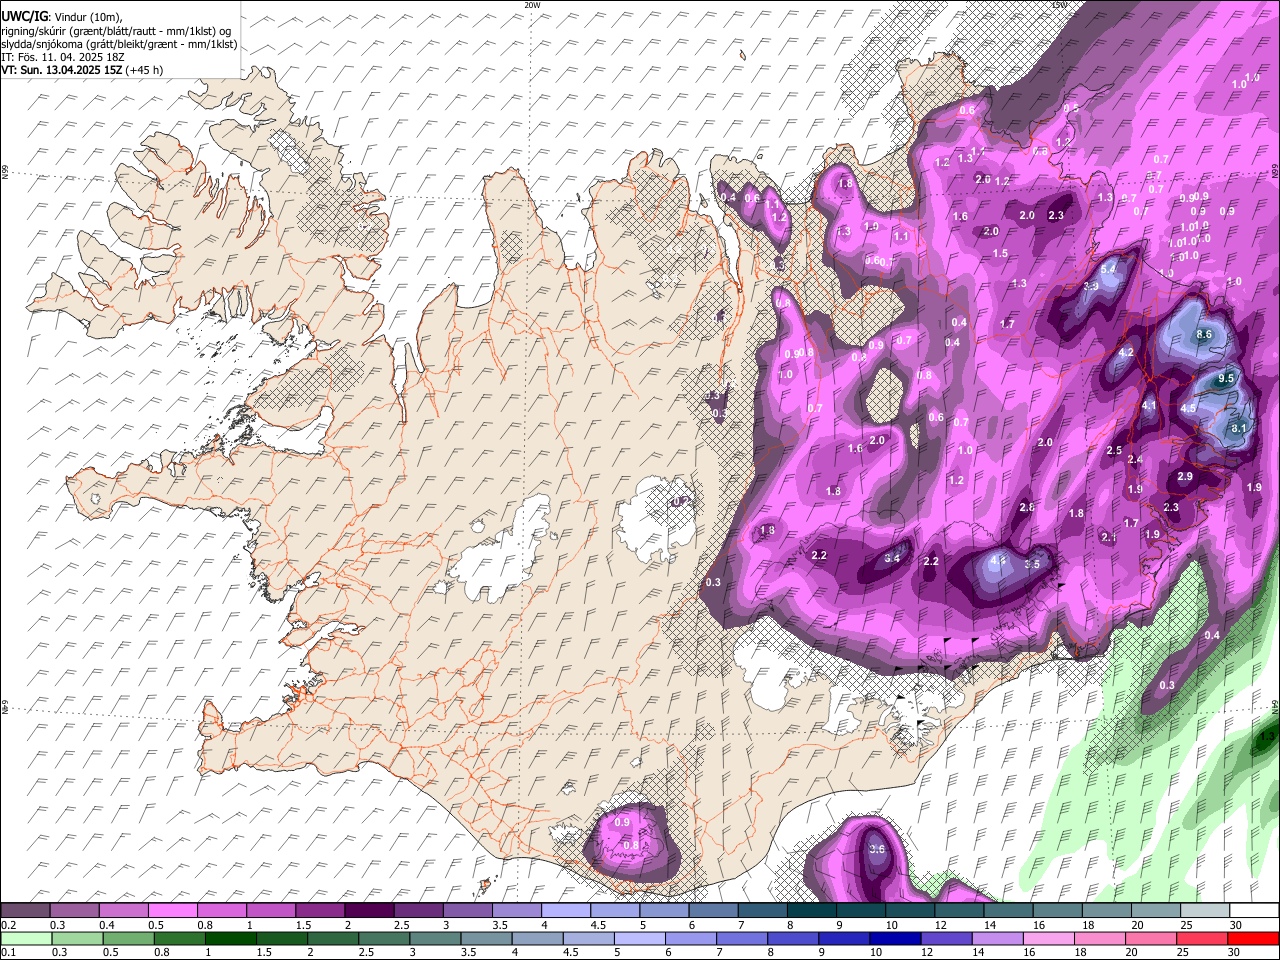Click the 2.8 precipitation value label
This screenshot has height=960, width=1280.
click(x=1027, y=508)
